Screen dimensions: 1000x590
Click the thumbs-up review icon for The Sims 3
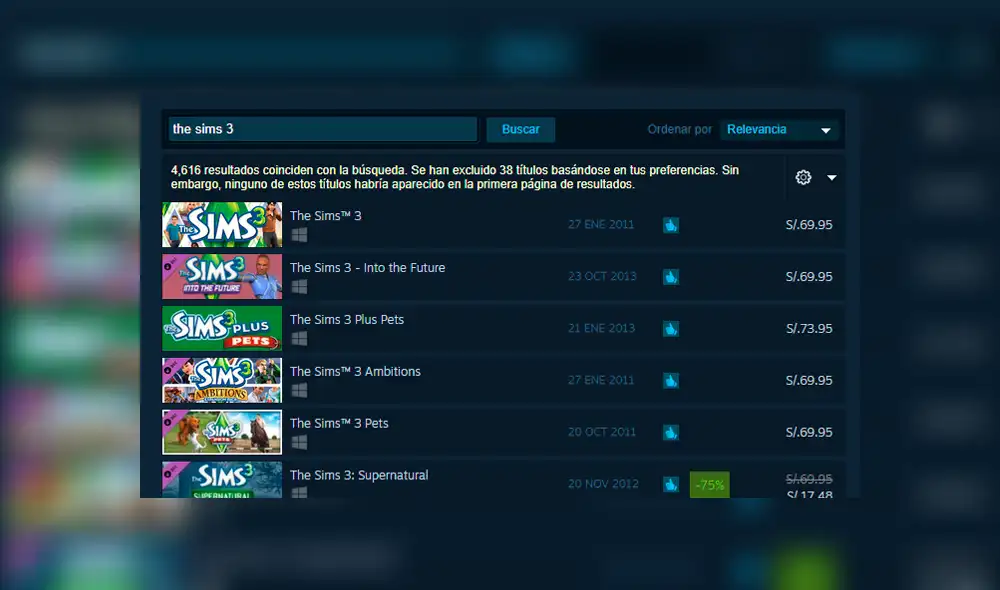pos(670,225)
